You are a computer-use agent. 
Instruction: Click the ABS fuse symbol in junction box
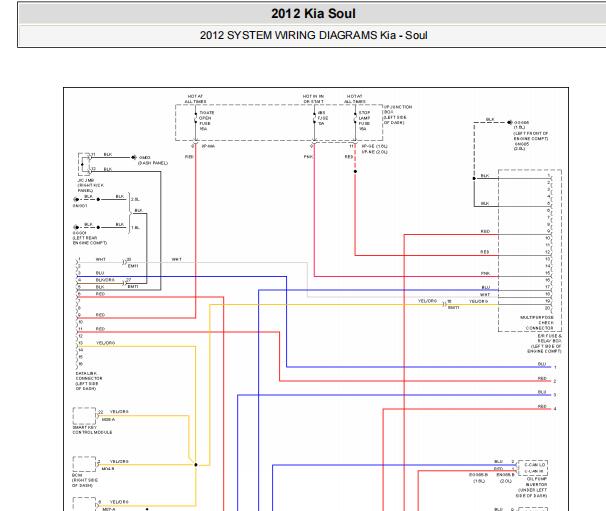pyautogui.click(x=314, y=119)
